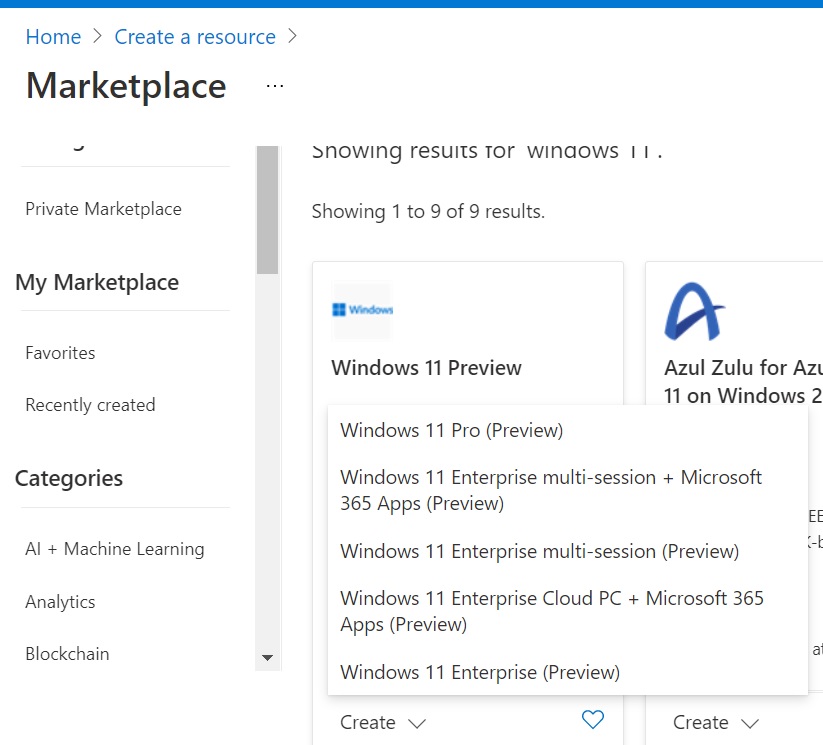Expand Create dropdown on Azul Zulu card
The image size is (823, 745).
click(716, 722)
